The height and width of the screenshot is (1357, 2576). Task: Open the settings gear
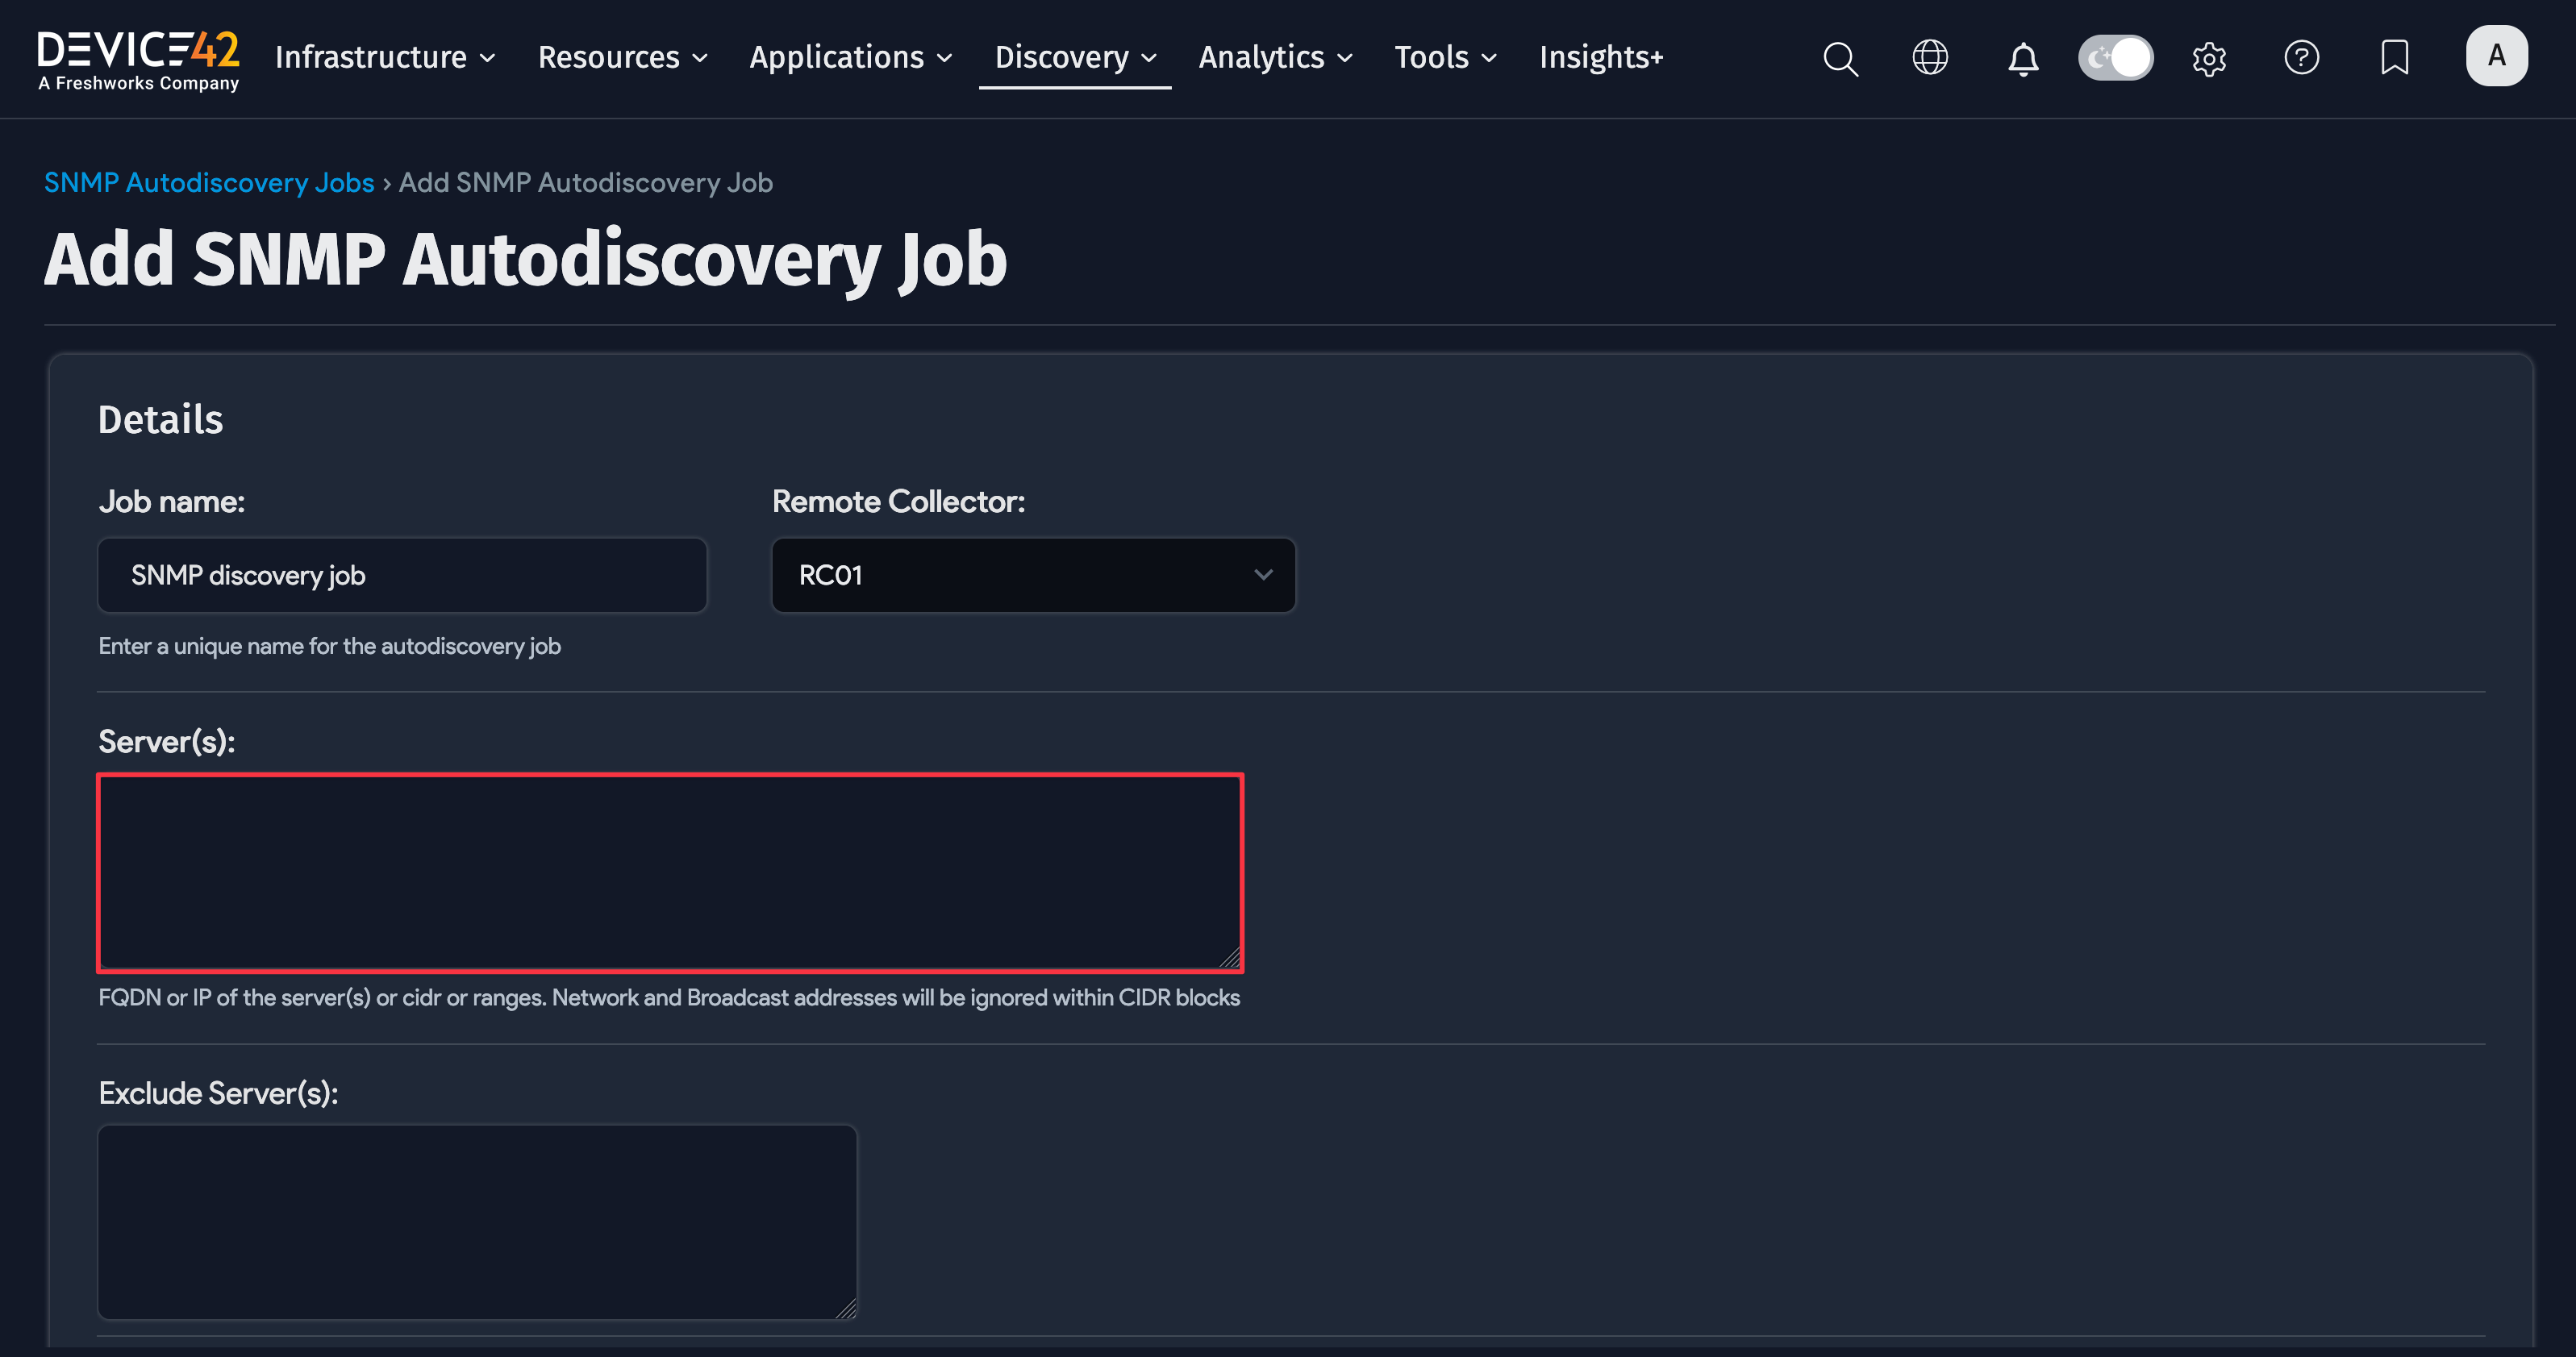tap(2209, 58)
